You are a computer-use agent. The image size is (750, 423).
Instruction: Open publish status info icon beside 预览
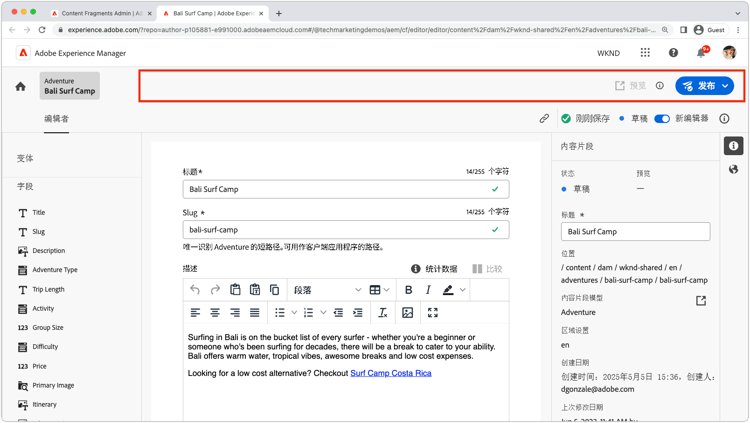pos(660,86)
